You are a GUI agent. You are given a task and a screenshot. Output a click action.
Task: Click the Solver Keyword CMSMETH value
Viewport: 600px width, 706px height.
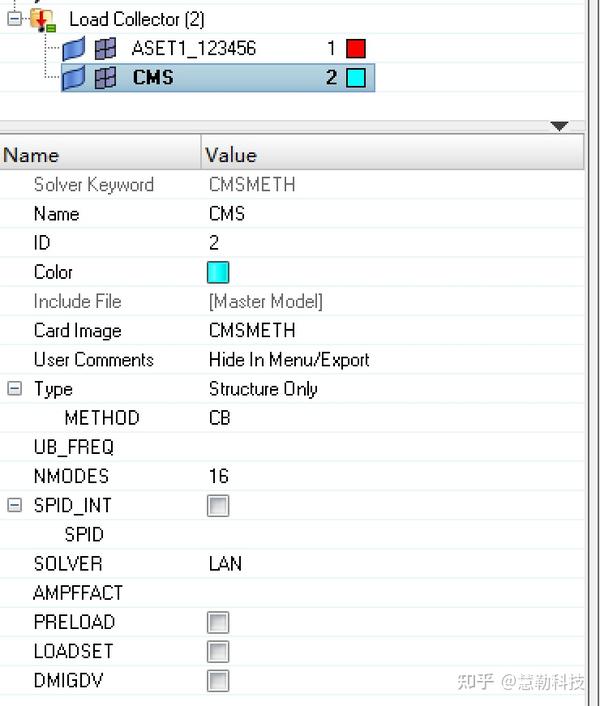pos(252,185)
